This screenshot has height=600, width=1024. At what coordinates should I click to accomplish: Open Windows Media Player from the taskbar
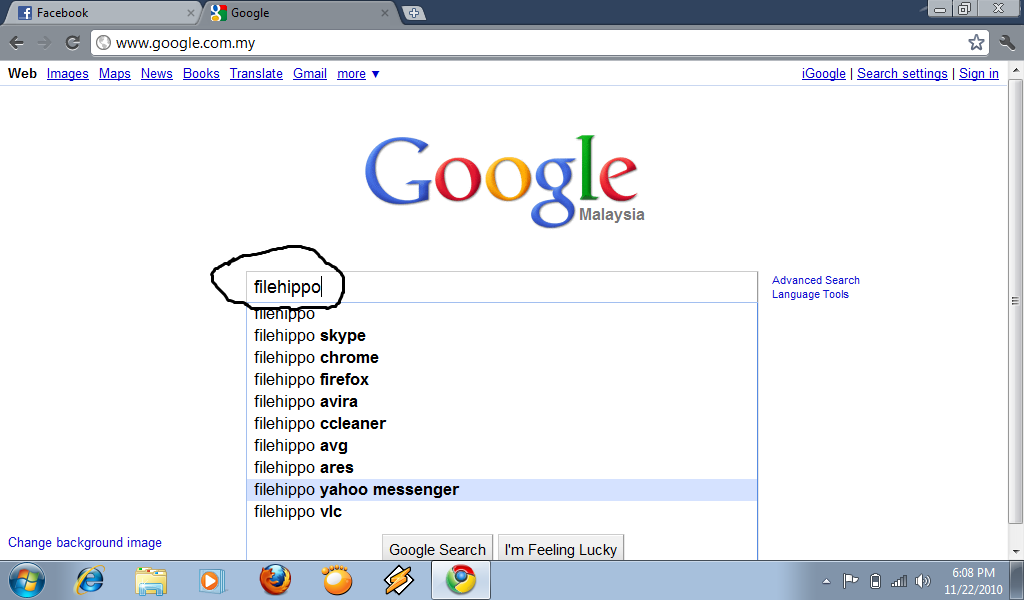pyautogui.click(x=212, y=580)
